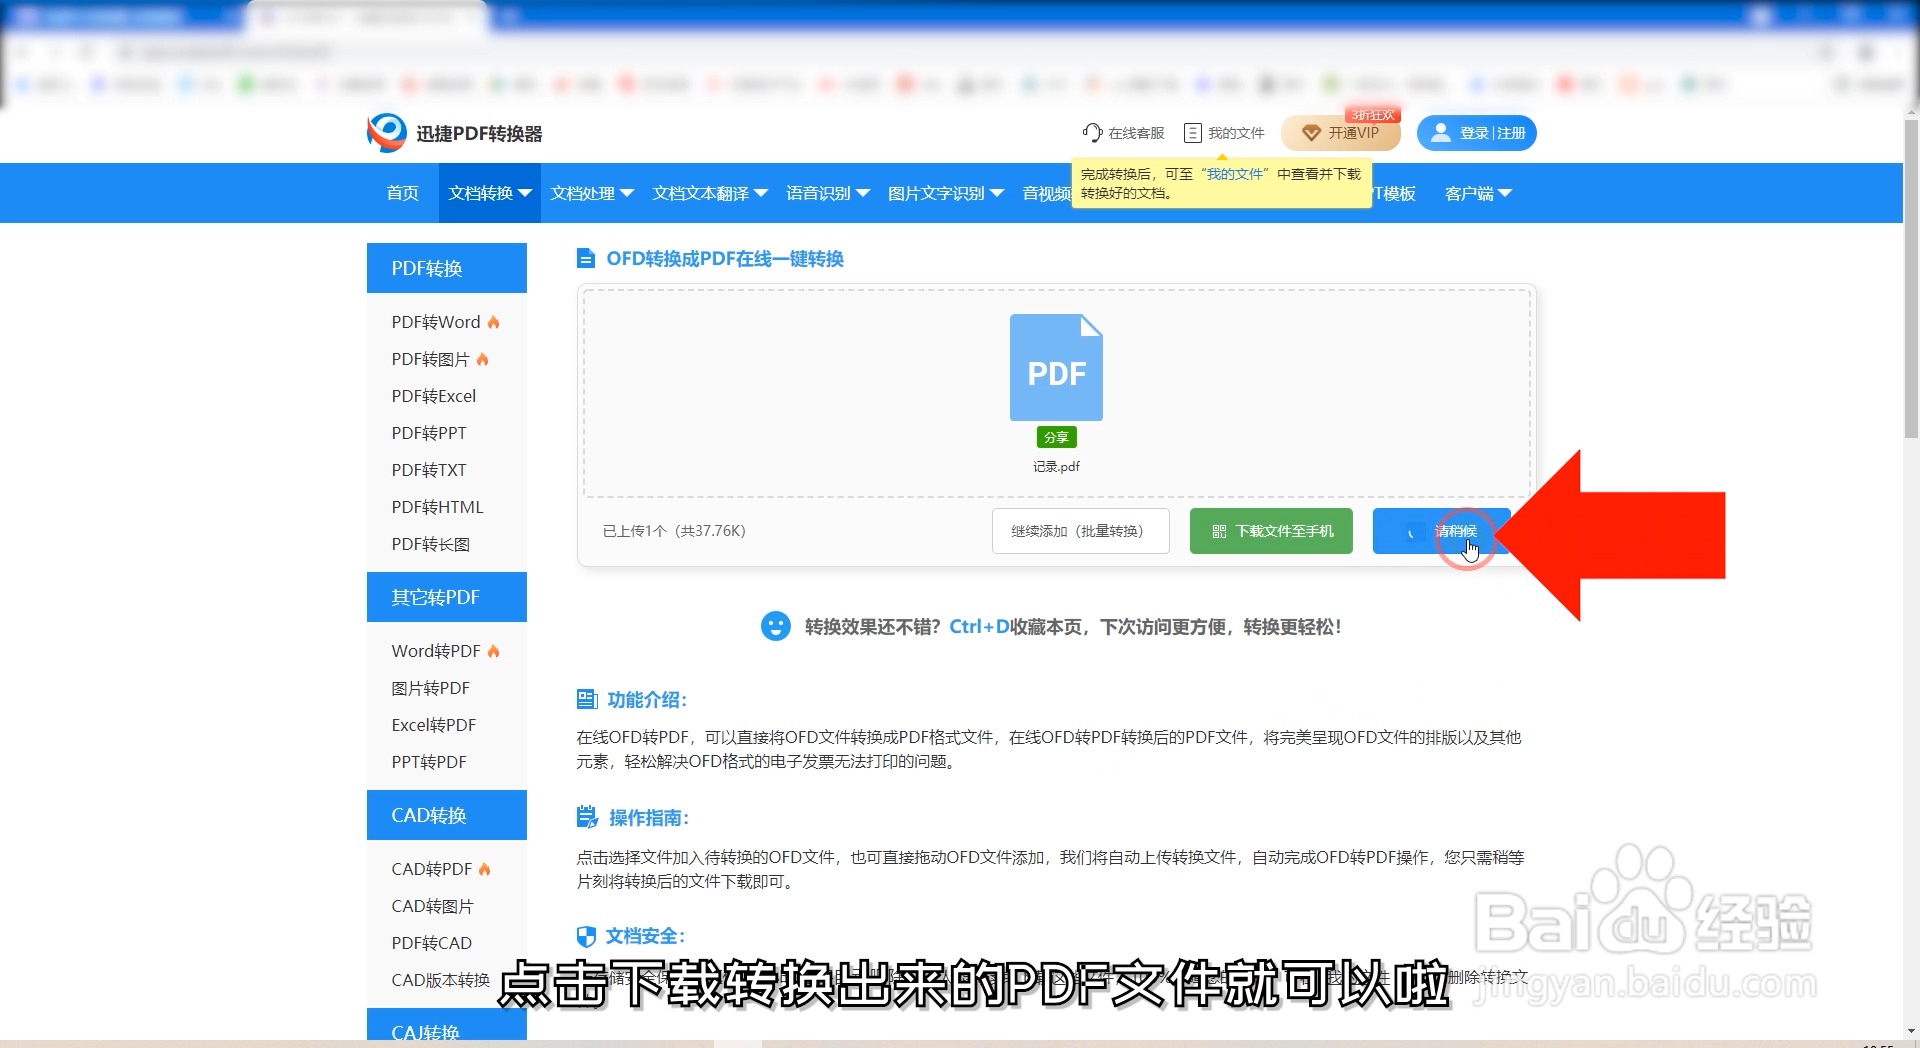Click the 登录|注册 account button
This screenshot has width=1920, height=1048.
pyautogui.click(x=1477, y=132)
